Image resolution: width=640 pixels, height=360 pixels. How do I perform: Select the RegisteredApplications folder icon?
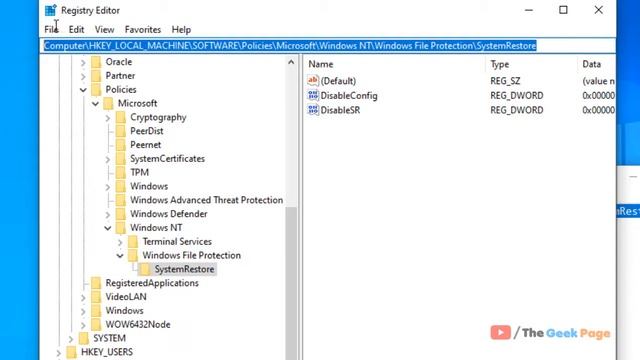(96, 283)
